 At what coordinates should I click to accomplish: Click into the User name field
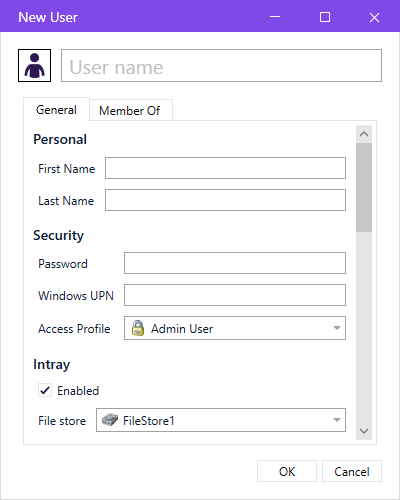221,66
